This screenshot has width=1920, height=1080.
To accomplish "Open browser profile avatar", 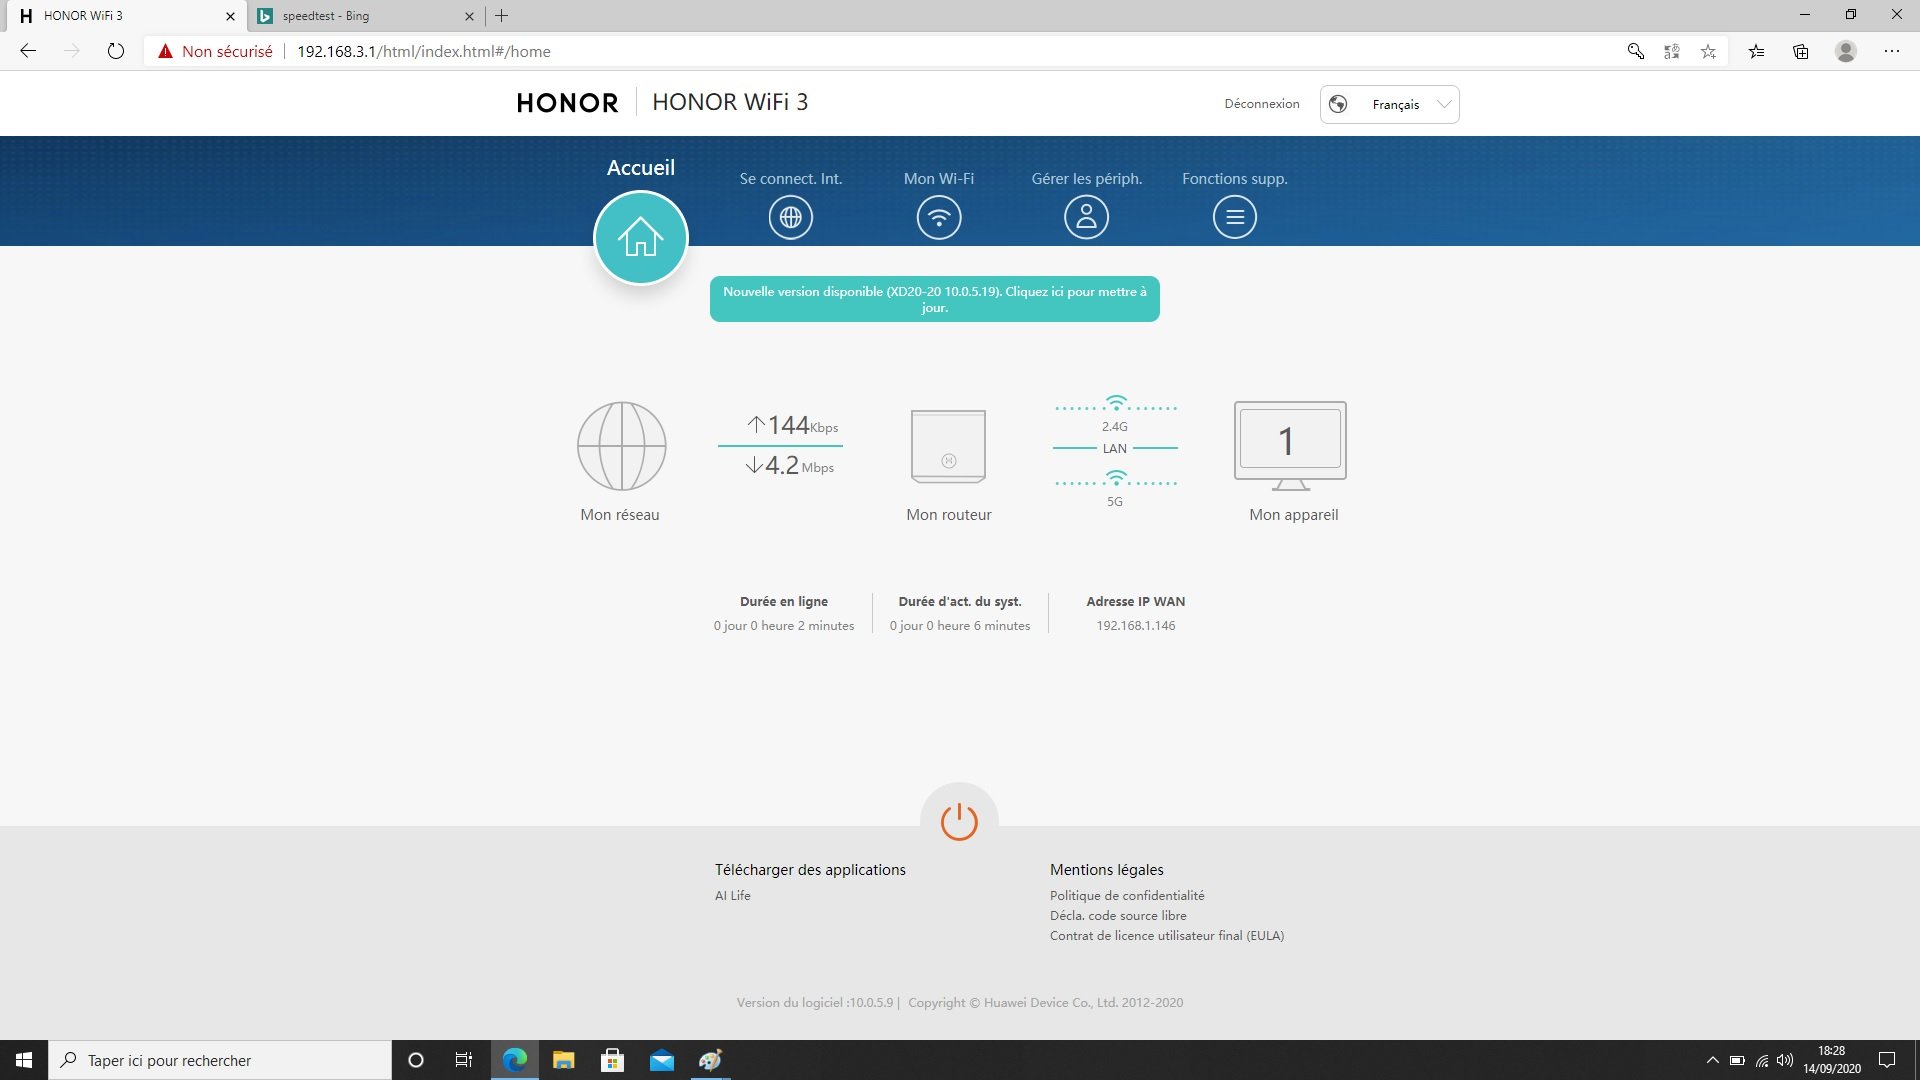I will coord(1846,51).
